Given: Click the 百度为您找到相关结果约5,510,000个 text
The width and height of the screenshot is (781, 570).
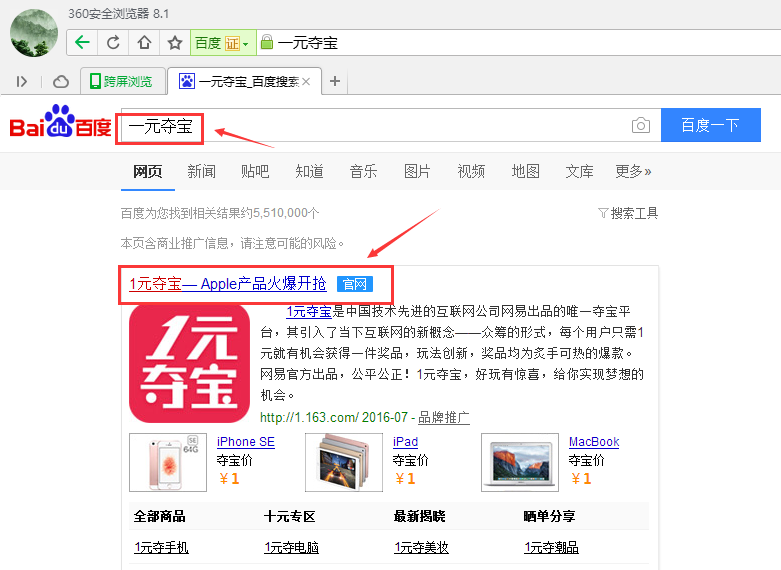Looking at the screenshot, I should 220,213.
